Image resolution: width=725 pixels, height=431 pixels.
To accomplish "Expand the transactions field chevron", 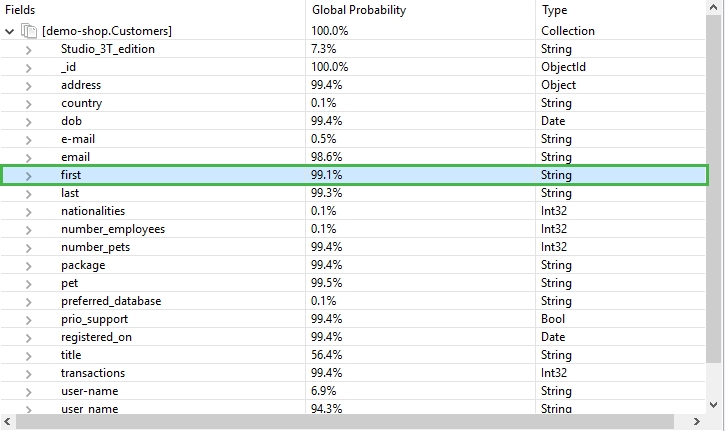I will pos(29,374).
